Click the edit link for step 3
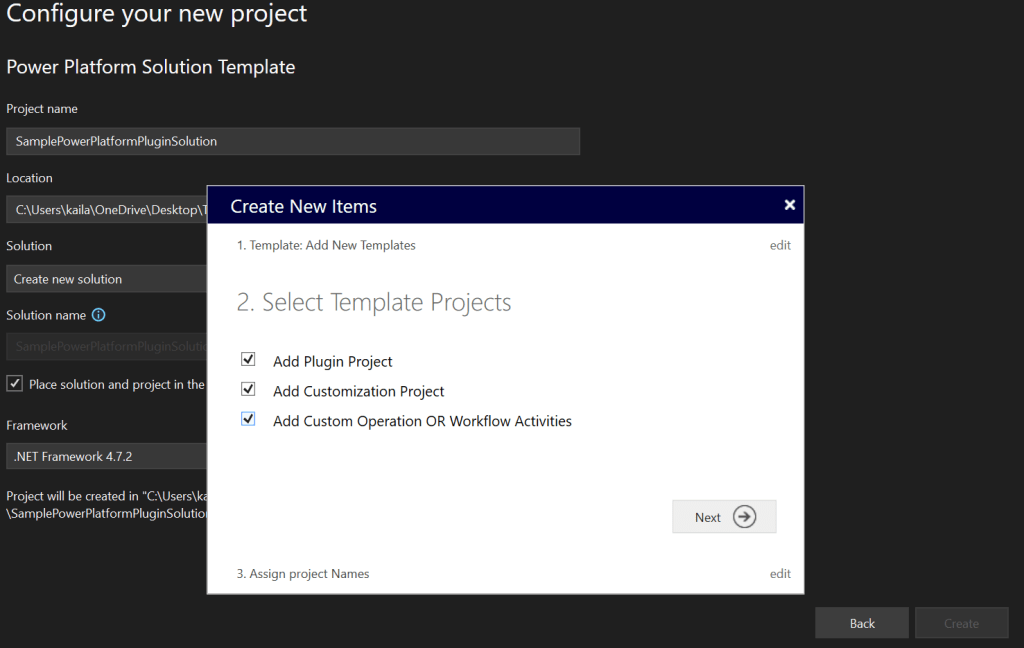1024x648 pixels. 780,574
